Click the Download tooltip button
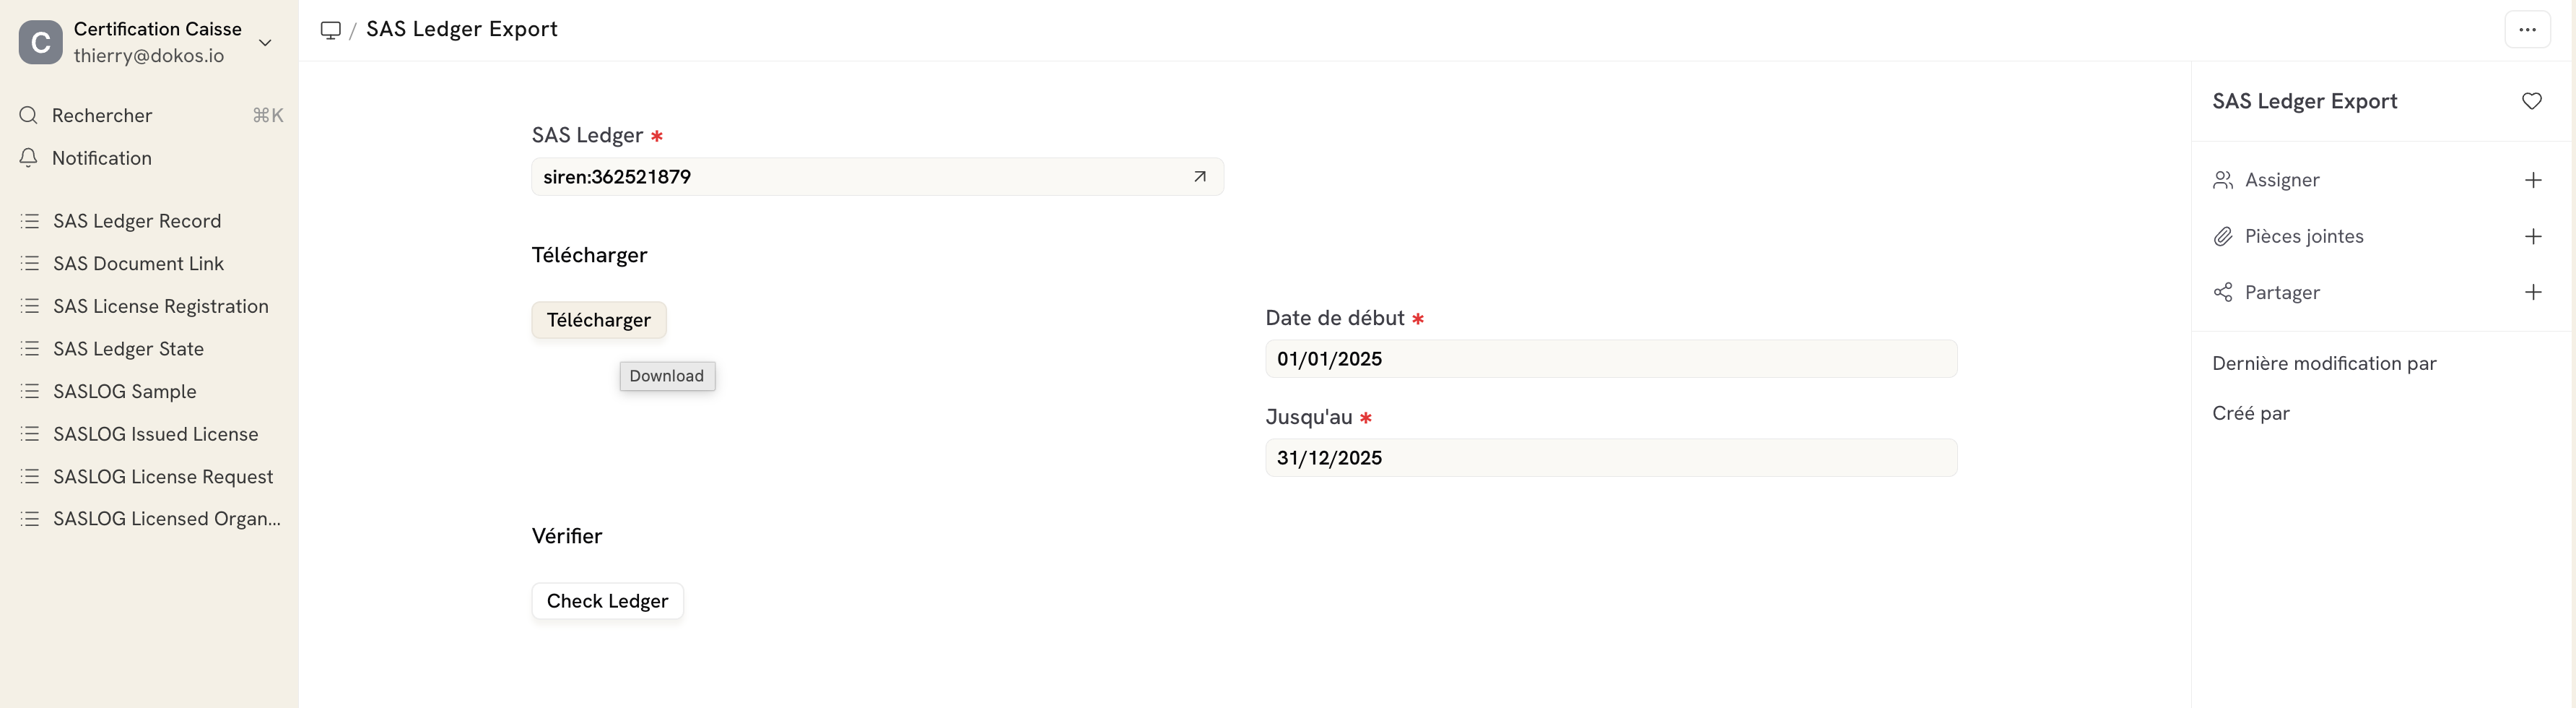 click(666, 376)
